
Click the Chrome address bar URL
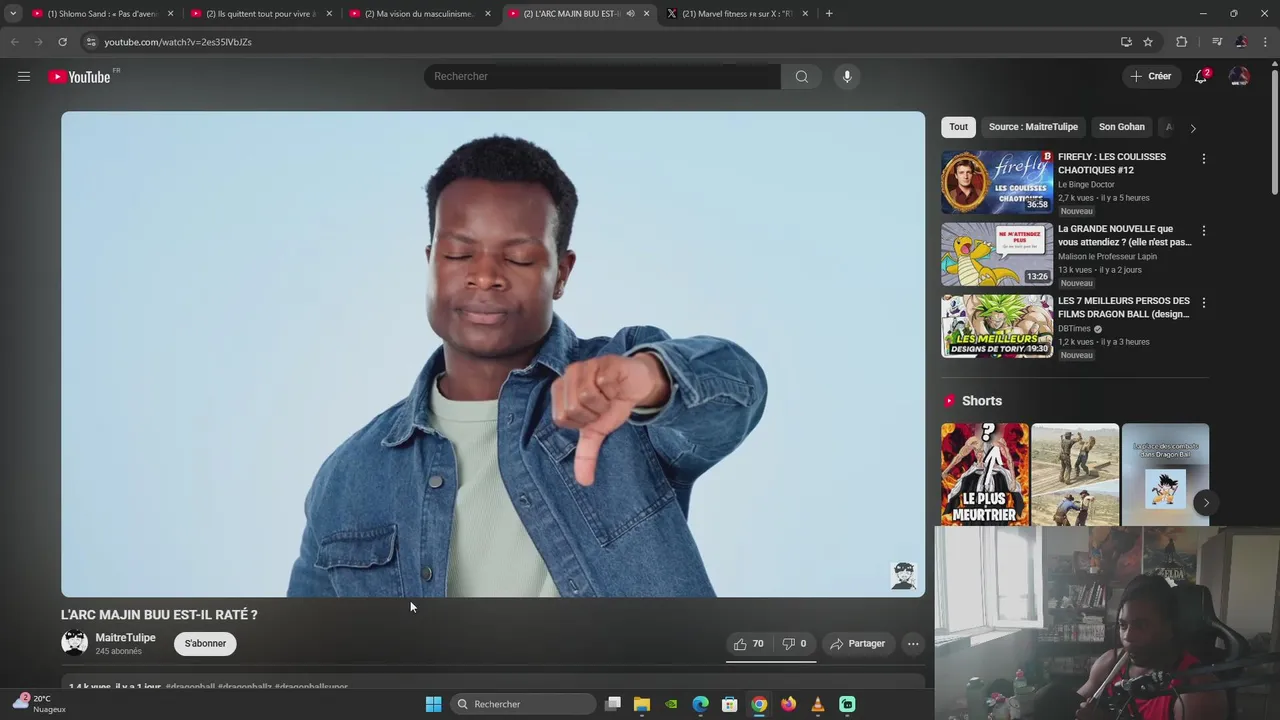[178, 42]
